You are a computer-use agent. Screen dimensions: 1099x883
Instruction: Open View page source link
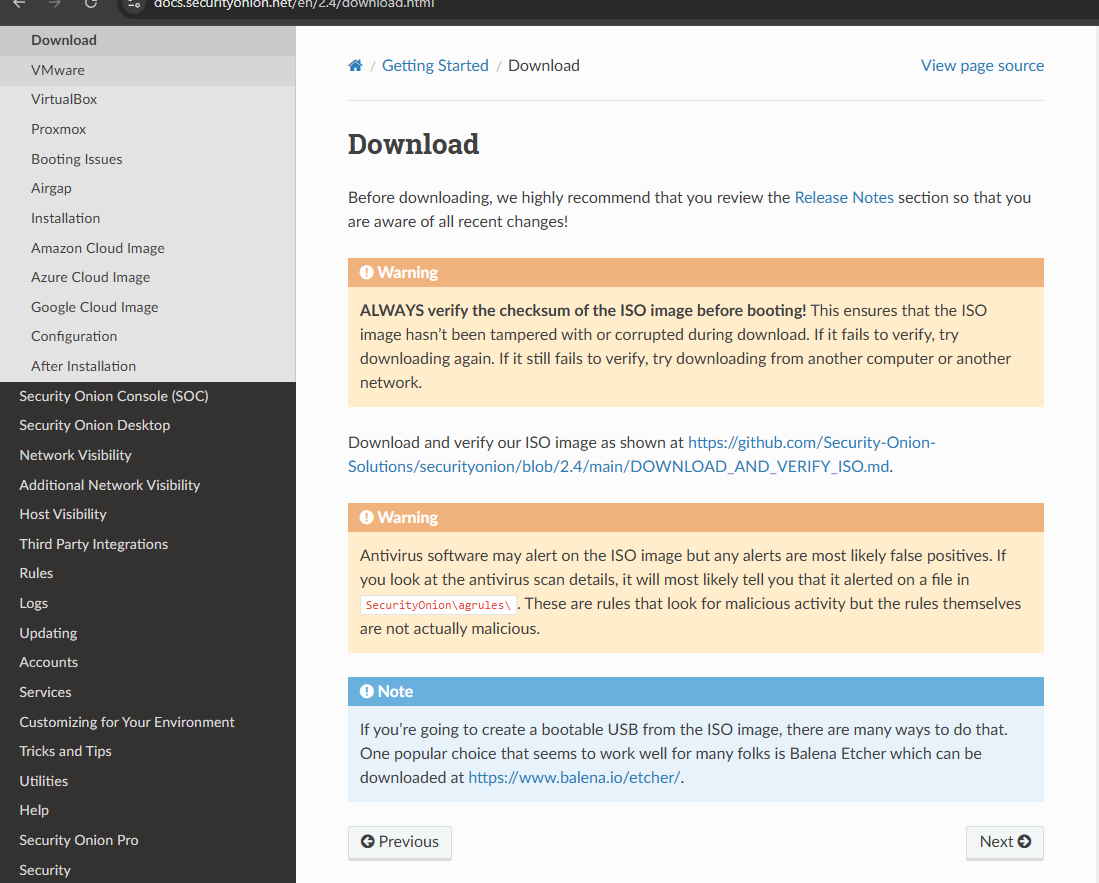click(982, 65)
